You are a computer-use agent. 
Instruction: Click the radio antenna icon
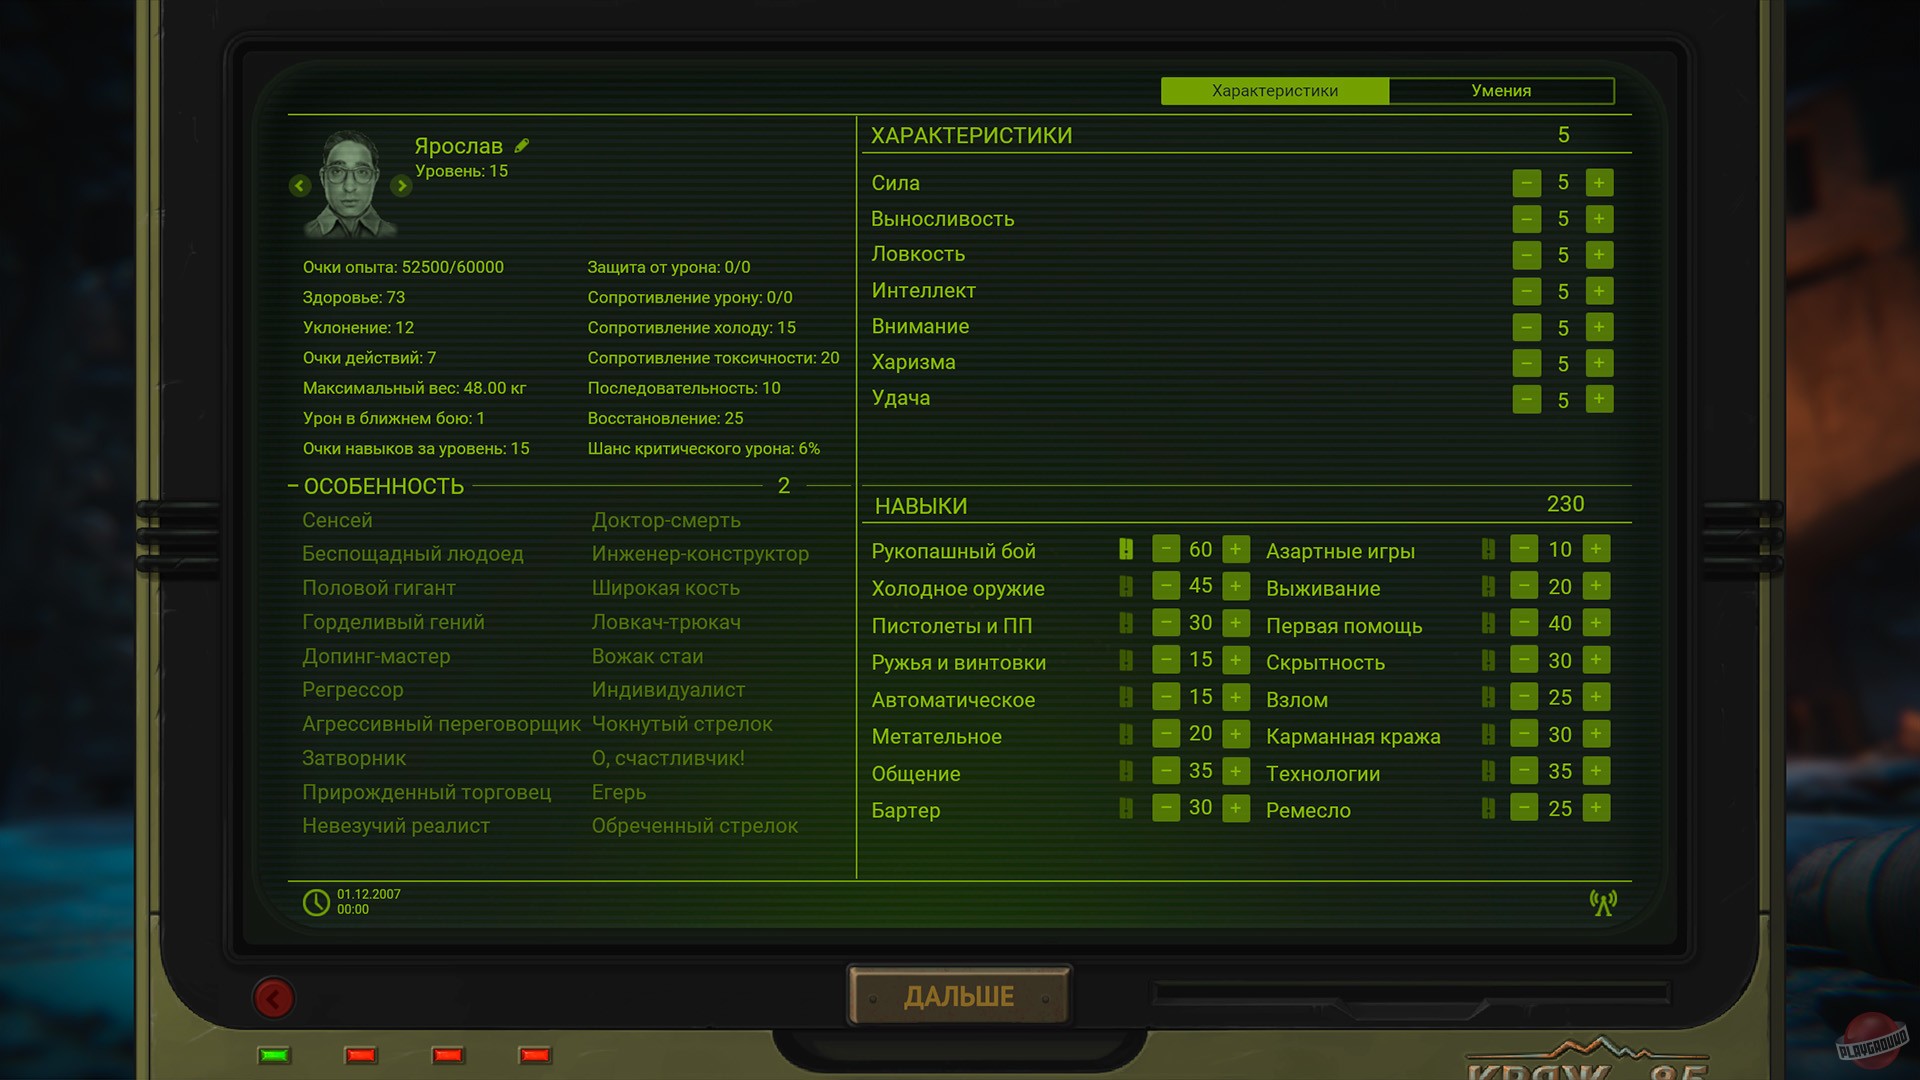(x=1602, y=903)
